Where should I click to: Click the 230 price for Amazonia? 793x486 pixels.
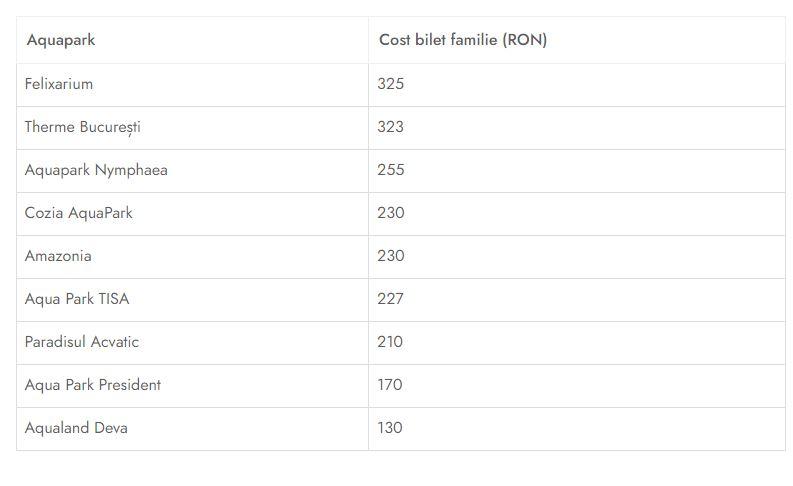coord(391,256)
